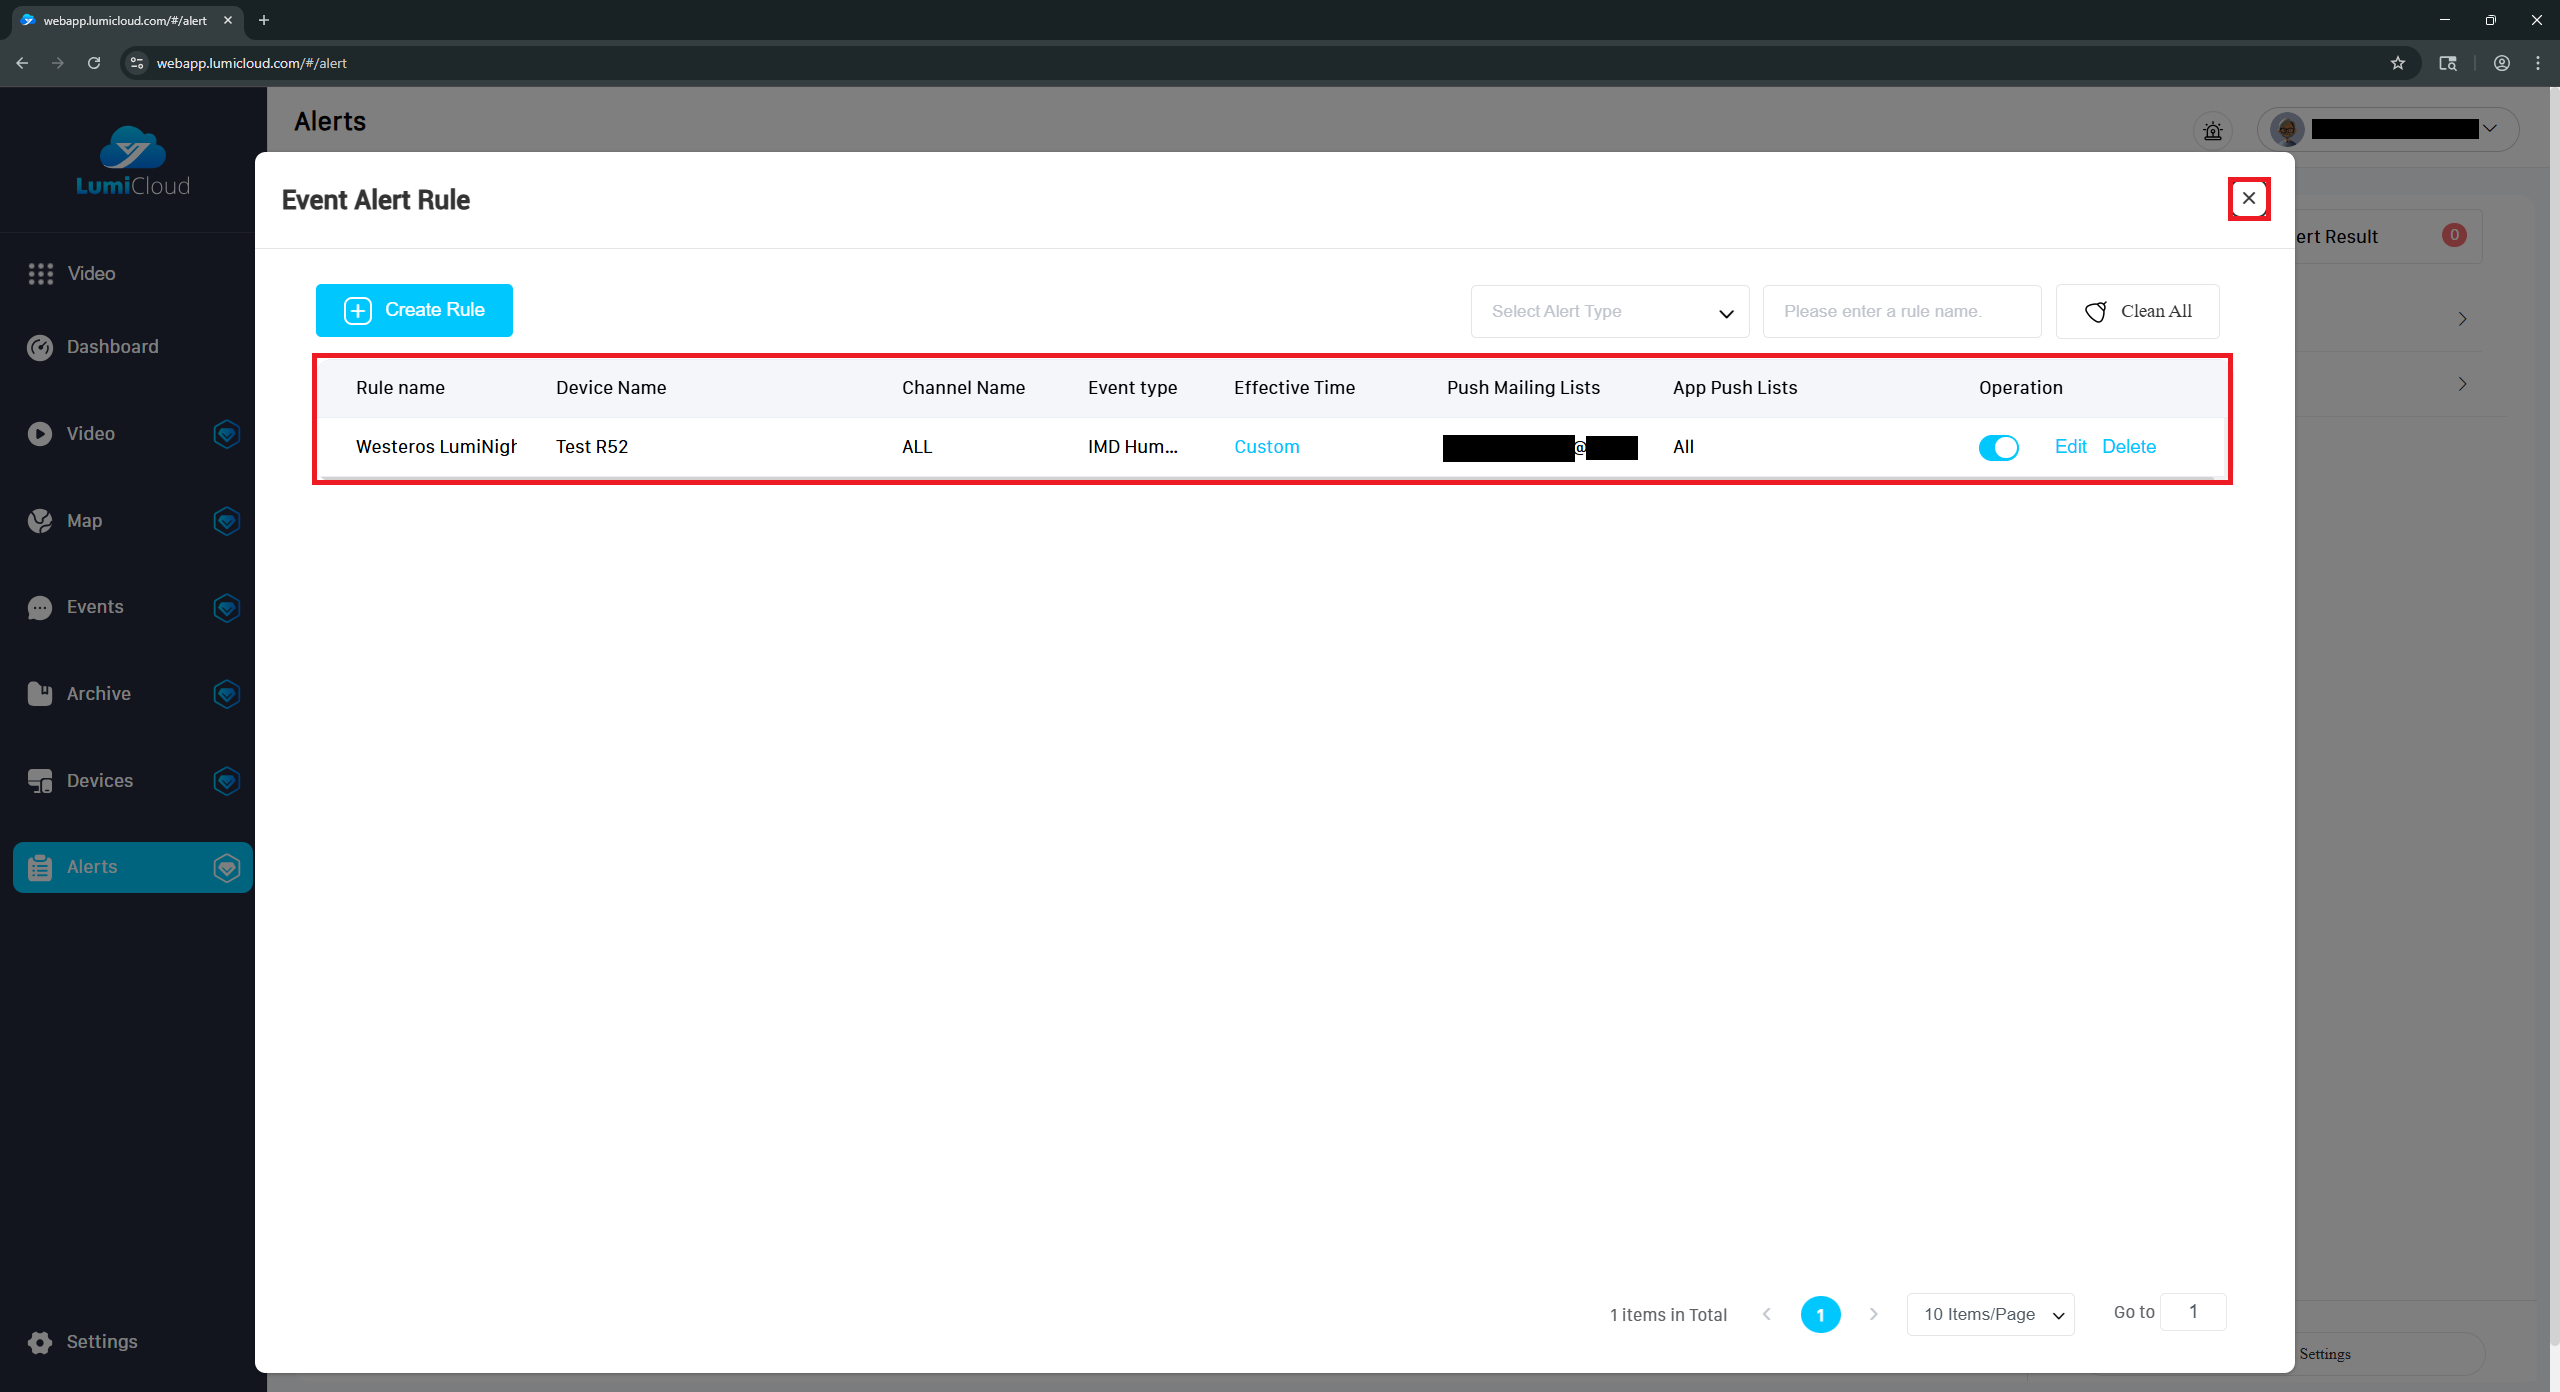The height and width of the screenshot is (1392, 2560).
Task: Open the Map section in the sidebar
Action: 84,521
